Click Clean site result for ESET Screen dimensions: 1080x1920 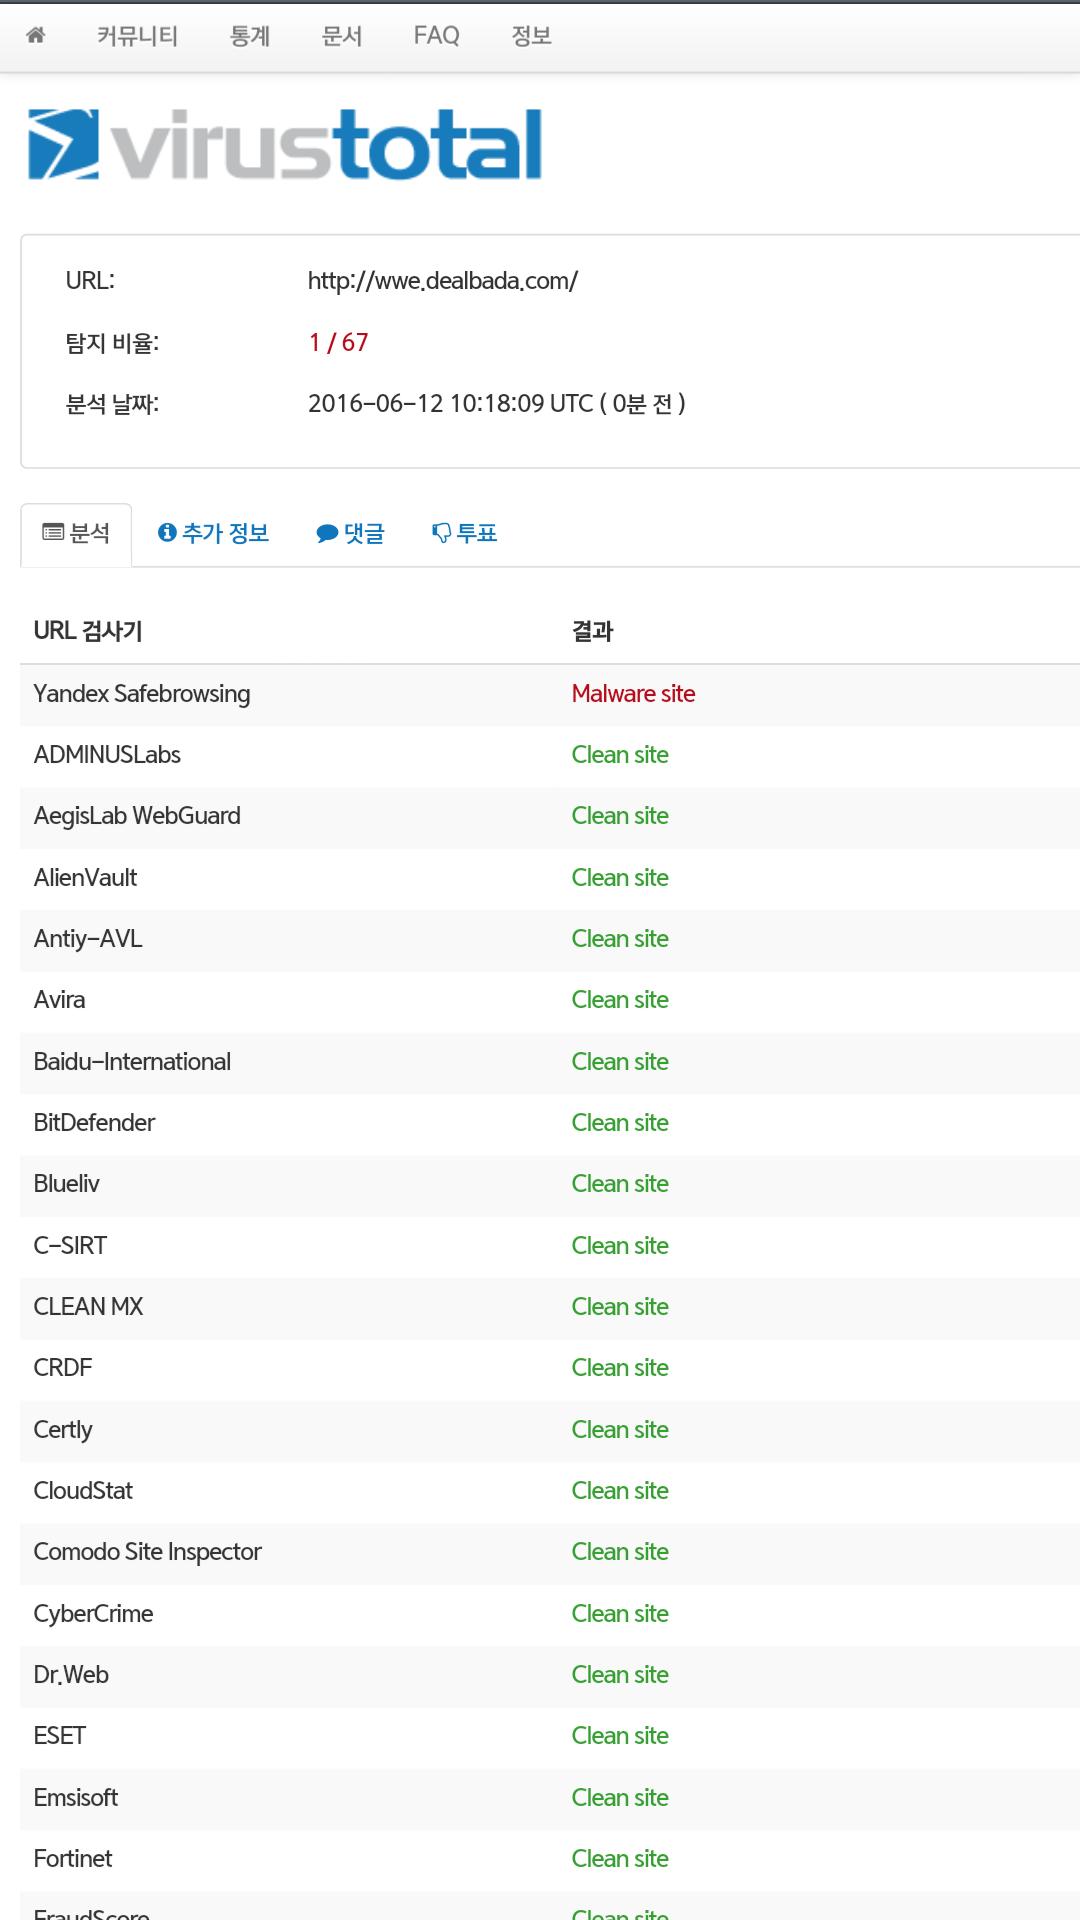pyautogui.click(x=620, y=1736)
